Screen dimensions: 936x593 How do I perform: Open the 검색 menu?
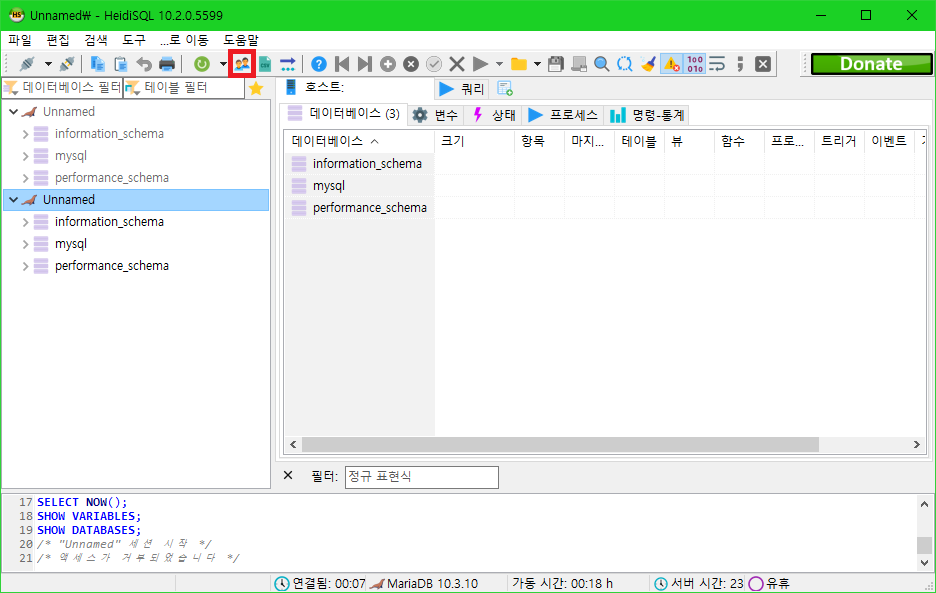pos(96,40)
